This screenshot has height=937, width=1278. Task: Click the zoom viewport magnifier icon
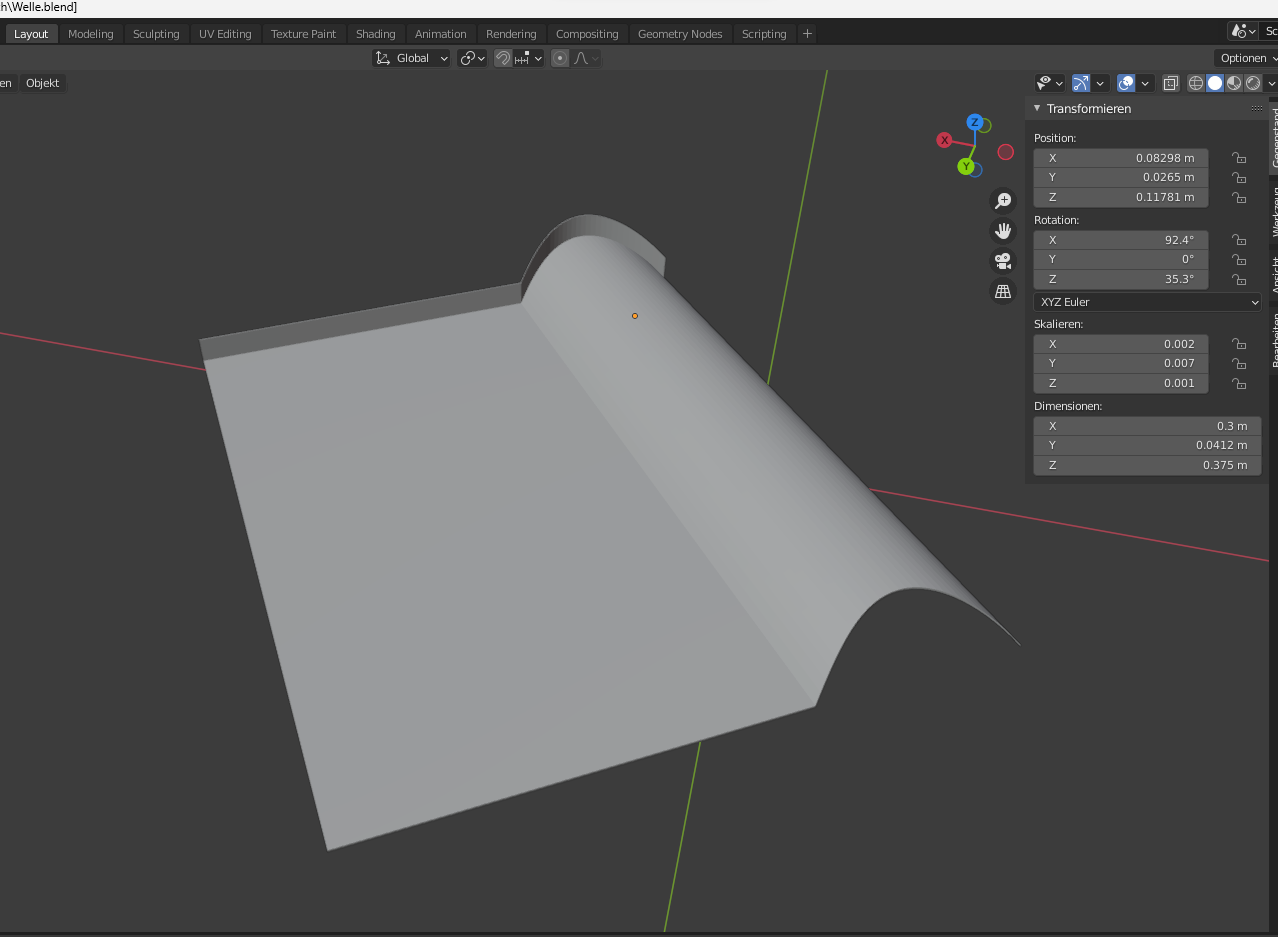coord(1002,201)
